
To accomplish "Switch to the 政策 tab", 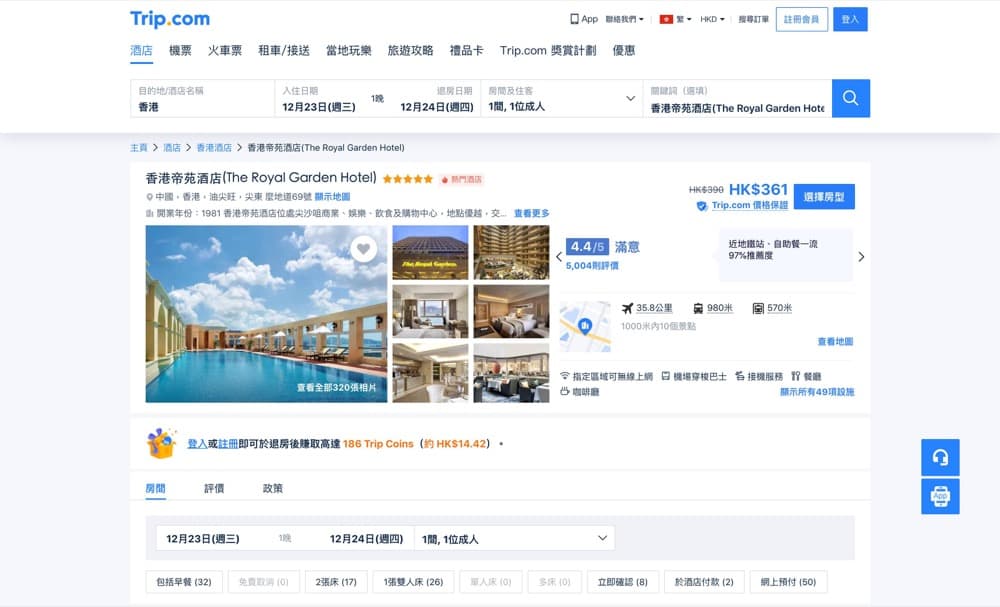I will click(x=272, y=488).
